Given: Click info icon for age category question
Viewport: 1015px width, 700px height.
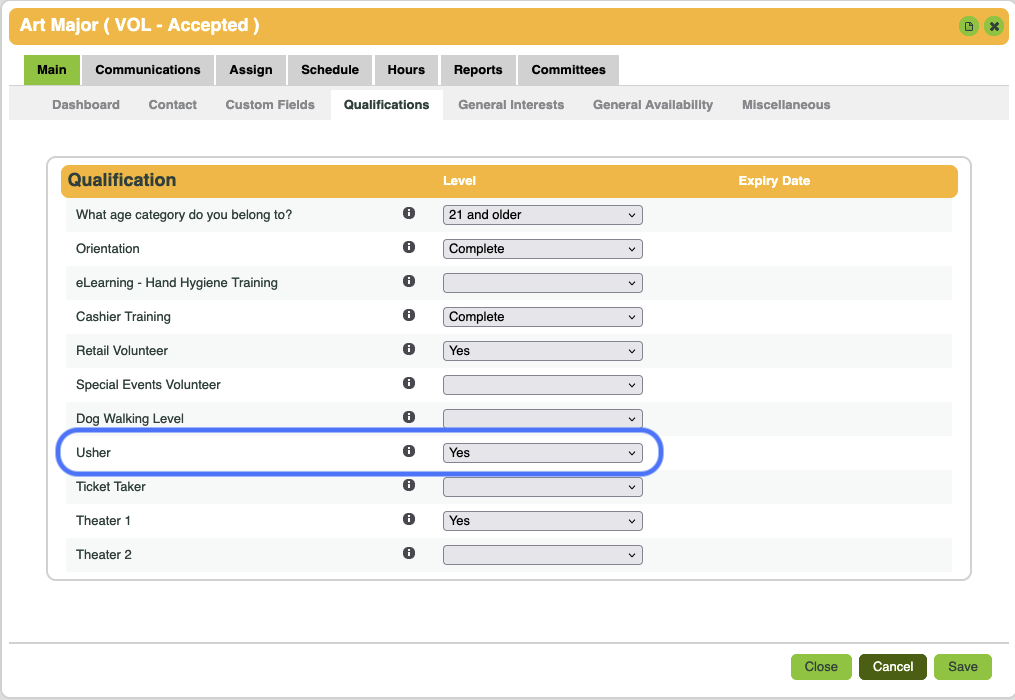Looking at the screenshot, I should pyautogui.click(x=408, y=213).
